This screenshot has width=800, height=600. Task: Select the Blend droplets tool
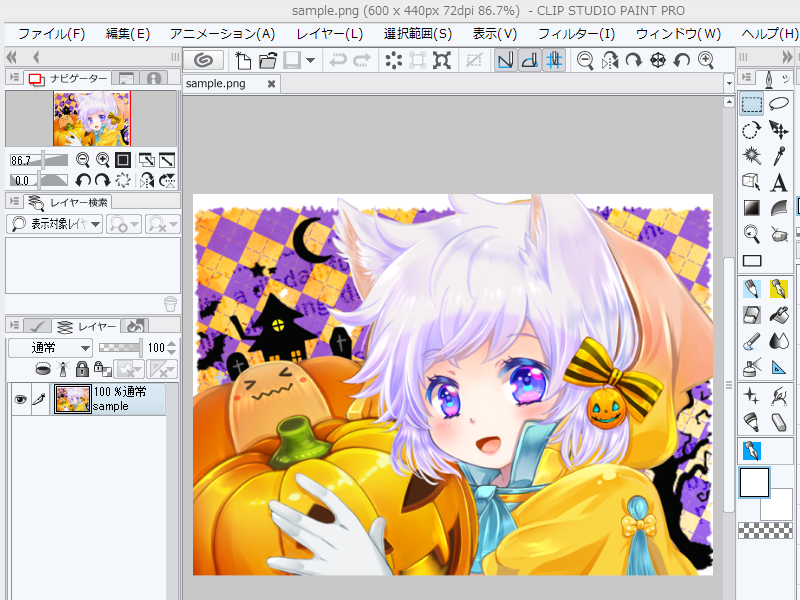(x=779, y=341)
